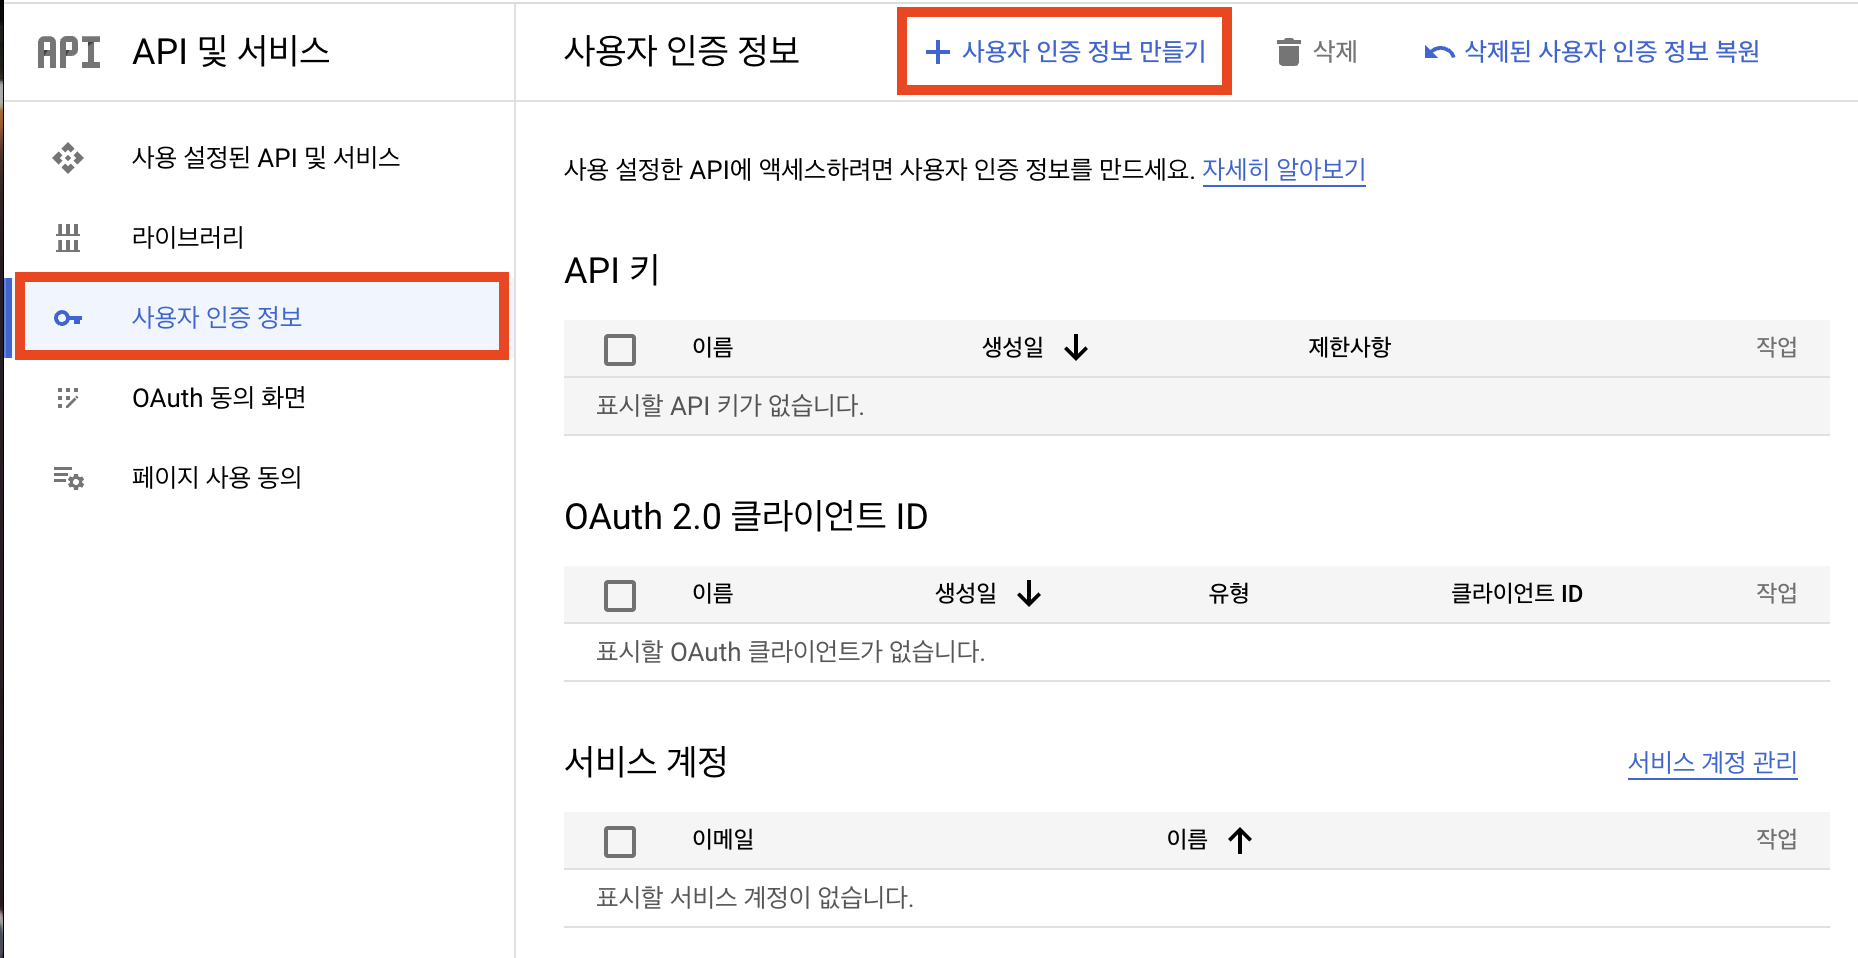Toggle select-all checkbox in OAuth 2.0 클라이언트 ID table
This screenshot has width=1858, height=958.
(620, 596)
